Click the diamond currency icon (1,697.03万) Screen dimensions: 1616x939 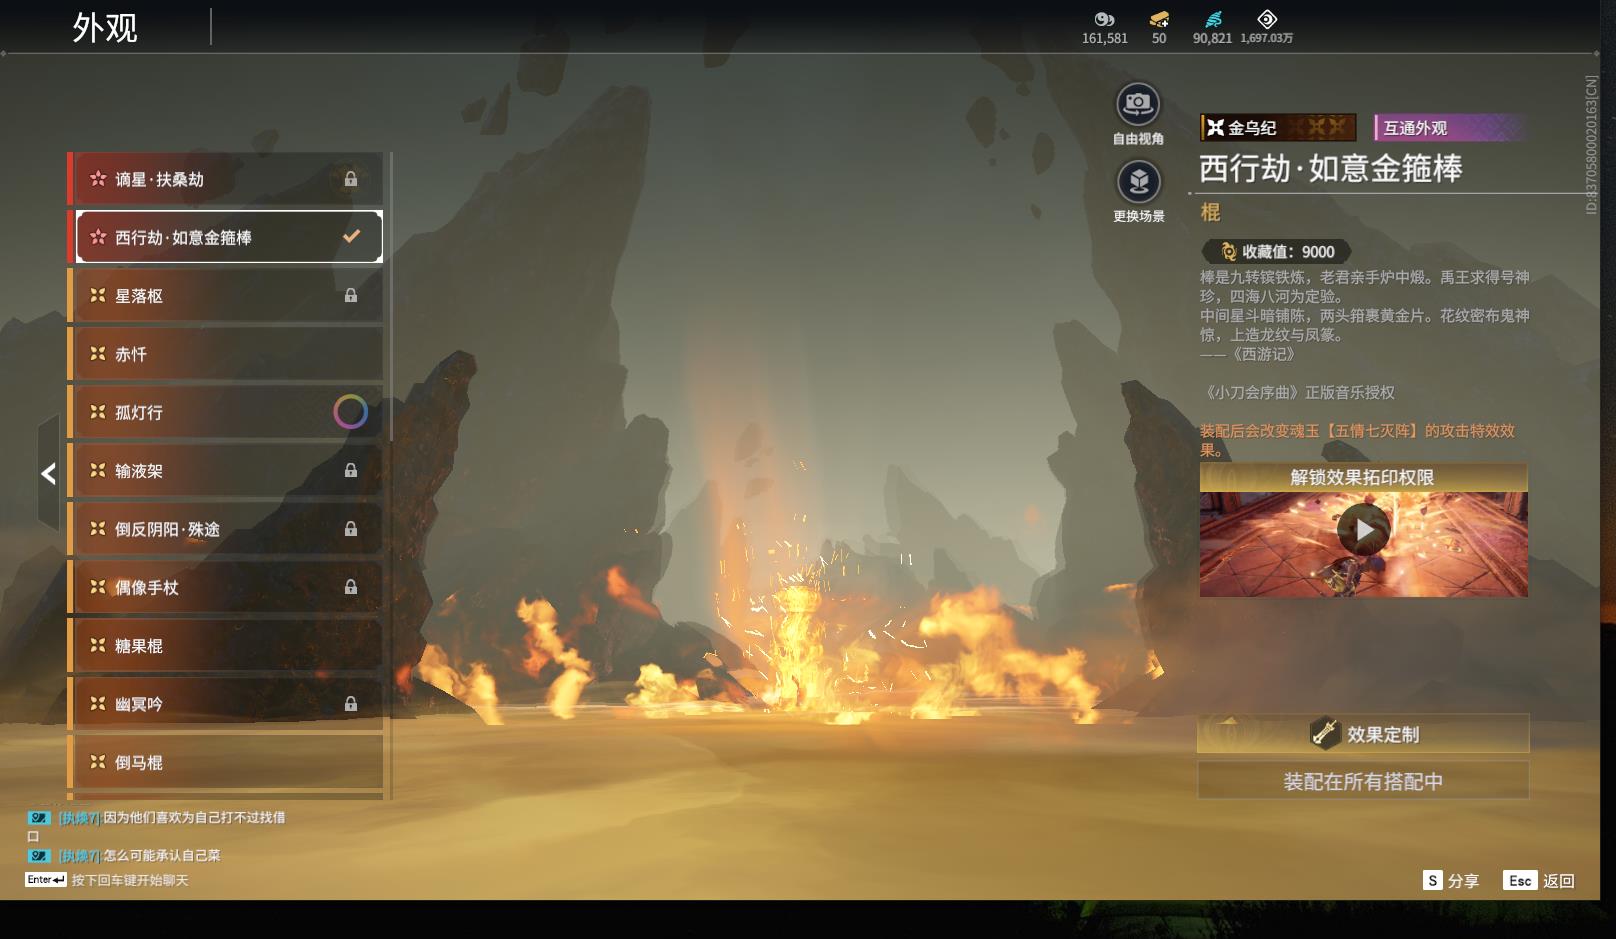pos(1267,19)
